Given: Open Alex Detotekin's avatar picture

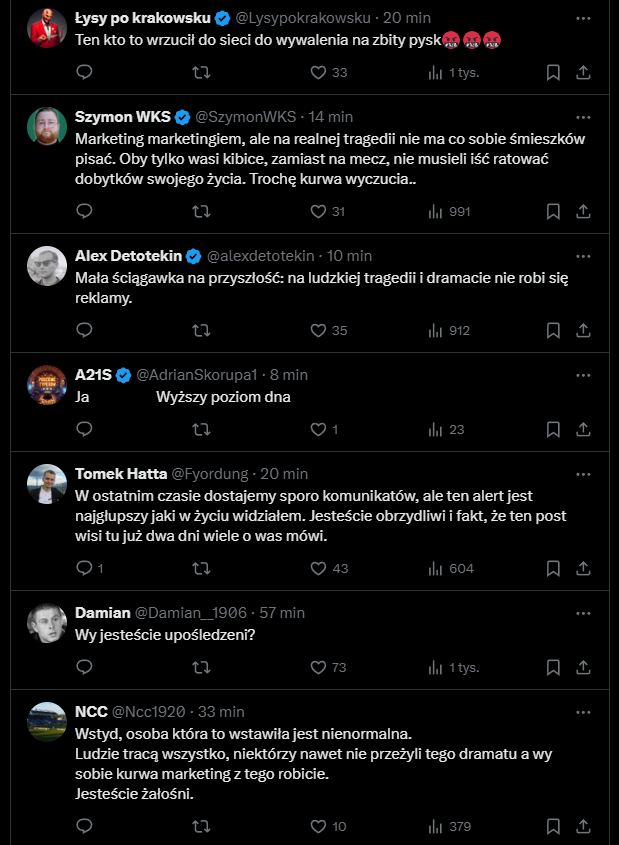Looking at the screenshot, I should click(47, 266).
